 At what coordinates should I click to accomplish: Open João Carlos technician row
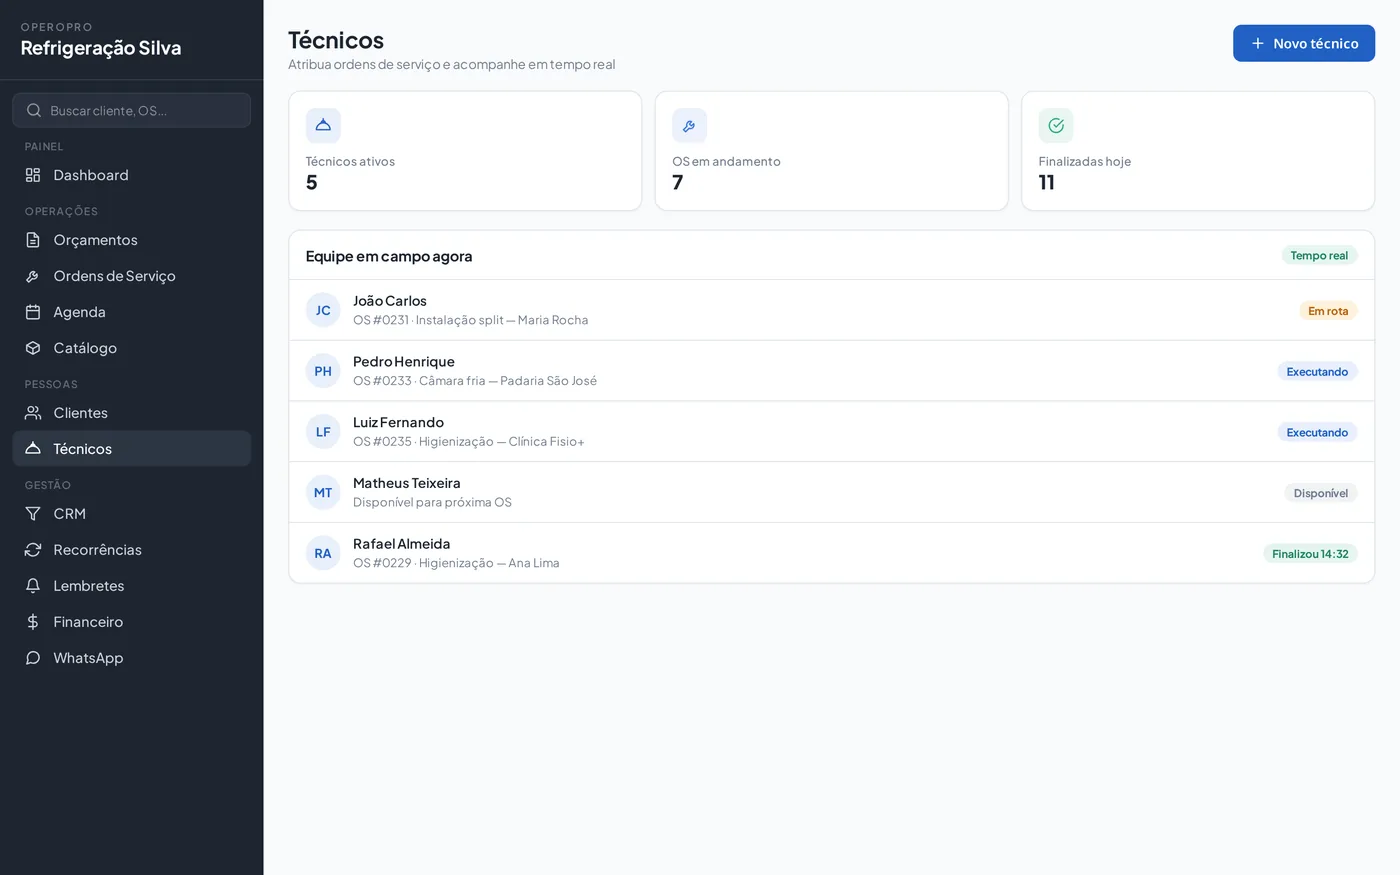(832, 310)
